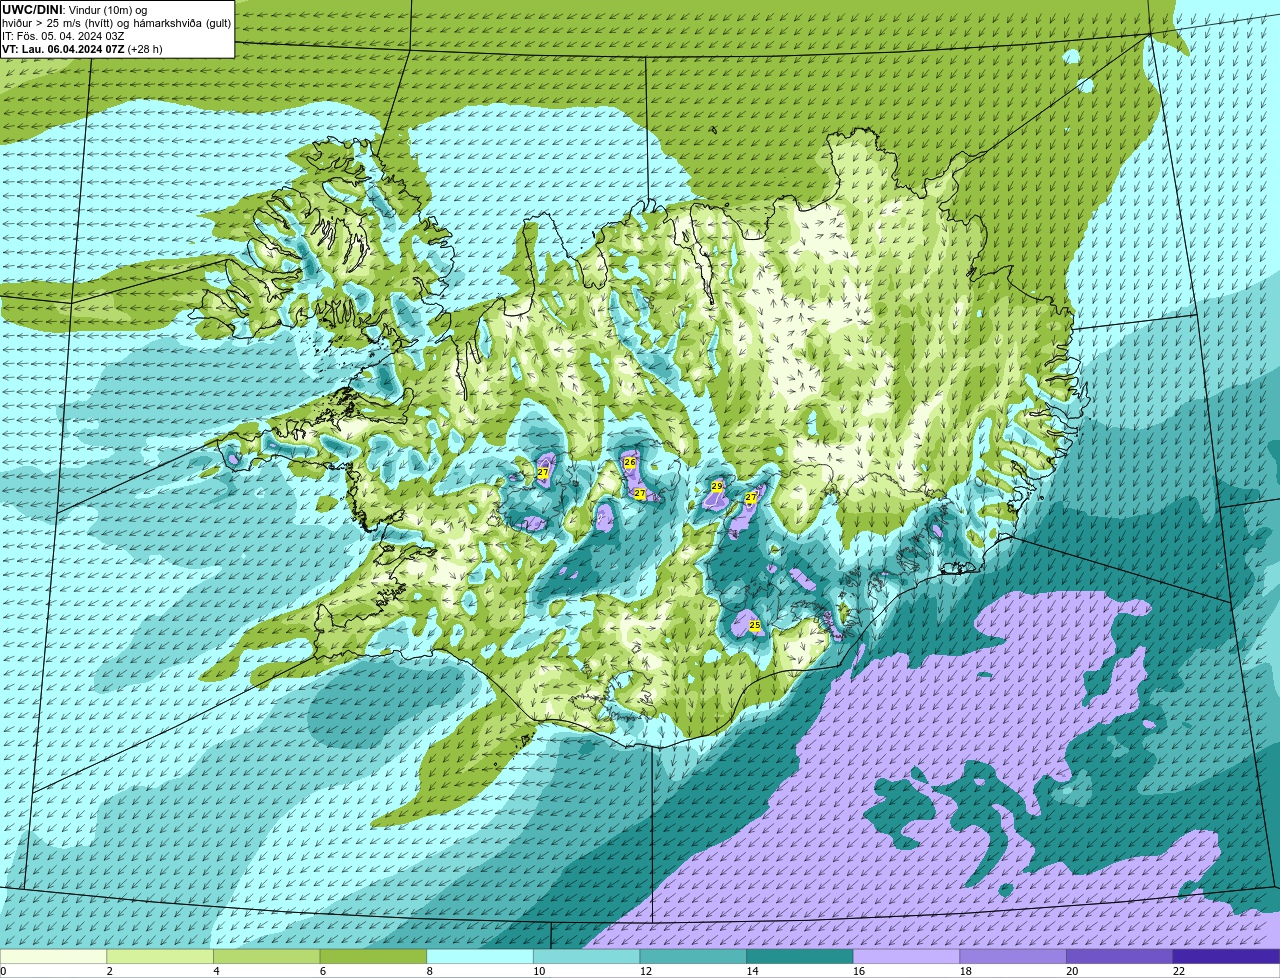Select the 10–12 m/s aqua scale swatch
This screenshot has height=978, width=1280.
click(587, 957)
